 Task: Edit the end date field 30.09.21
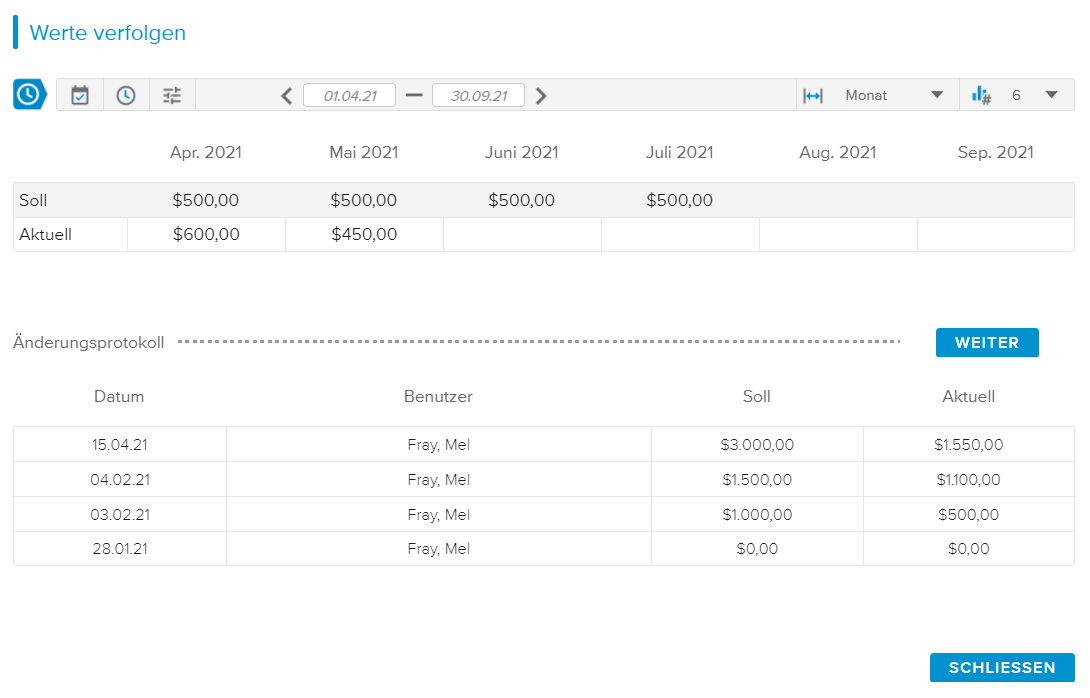pos(478,96)
